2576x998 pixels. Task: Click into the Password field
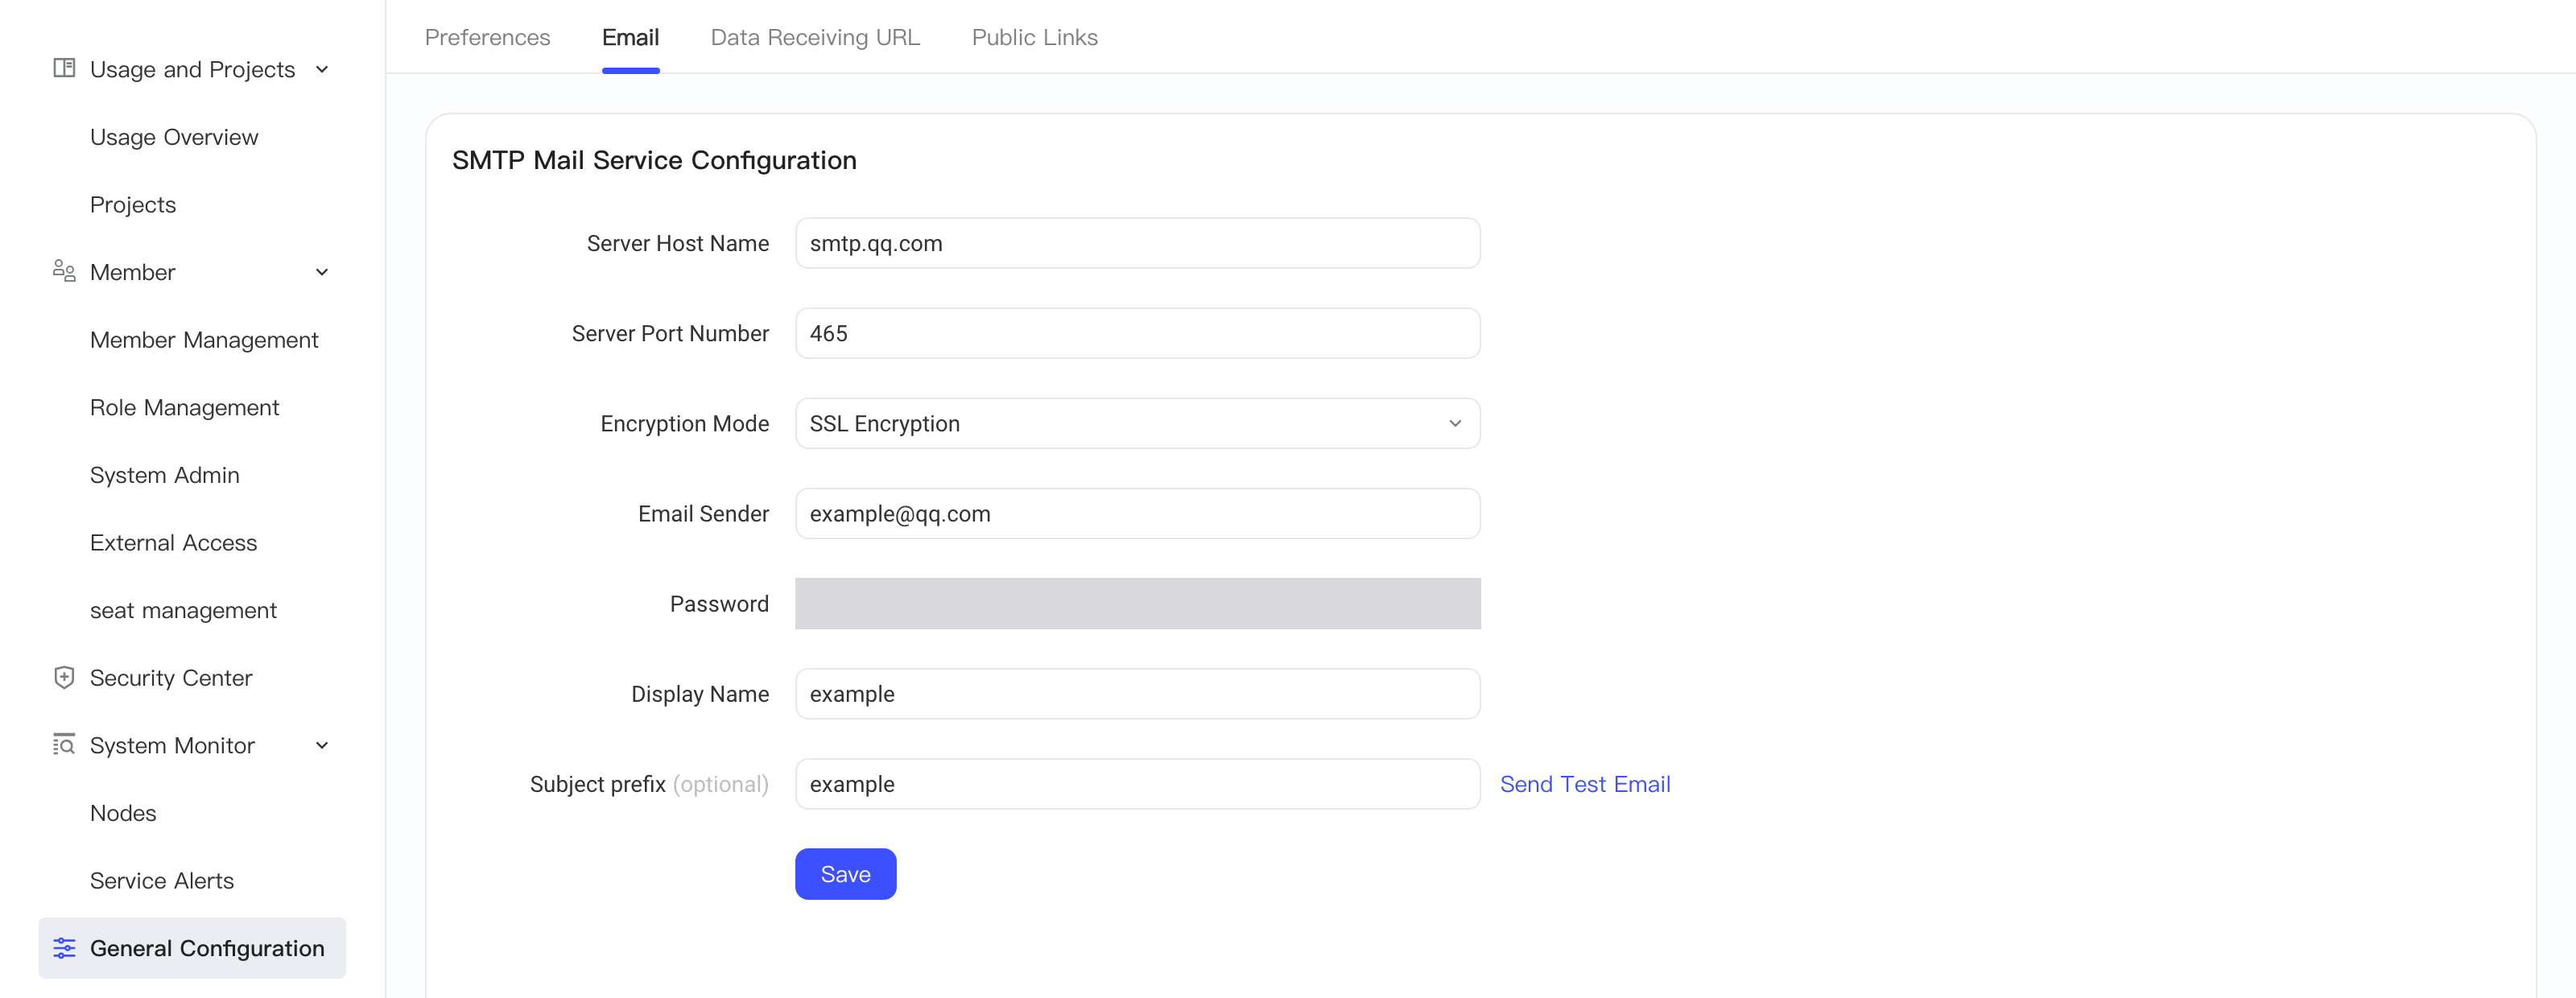pyautogui.click(x=1137, y=603)
